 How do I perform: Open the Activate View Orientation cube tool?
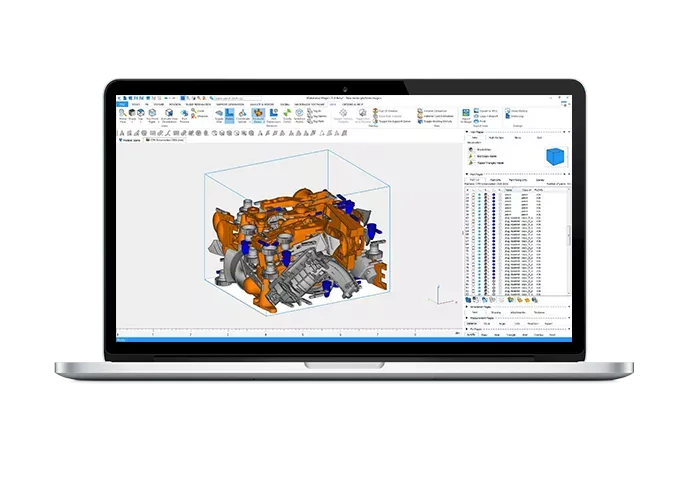click(x=169, y=113)
